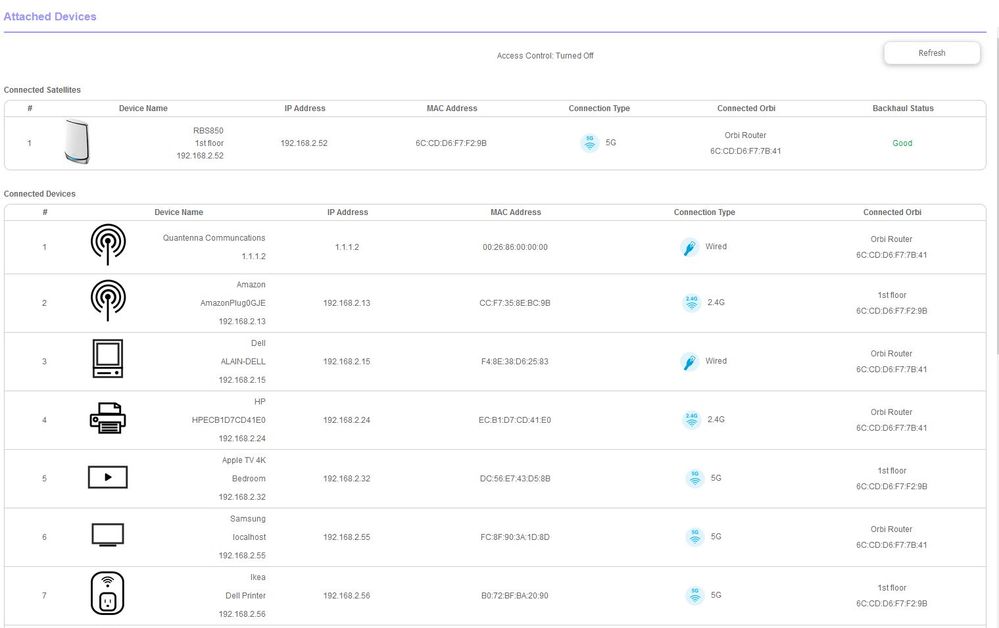The width and height of the screenshot is (999, 628).
Task: Click the satellite's 5G connection icon
Action: click(590, 143)
